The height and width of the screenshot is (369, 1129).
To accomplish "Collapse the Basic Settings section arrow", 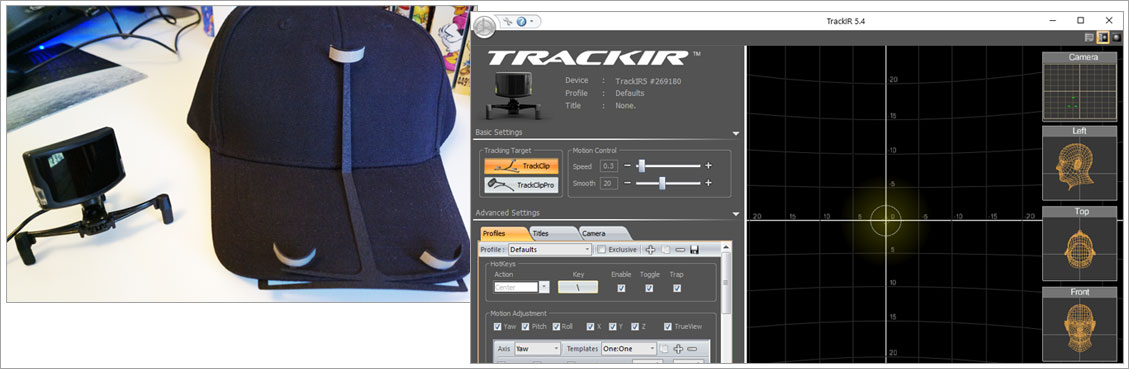I will (735, 133).
